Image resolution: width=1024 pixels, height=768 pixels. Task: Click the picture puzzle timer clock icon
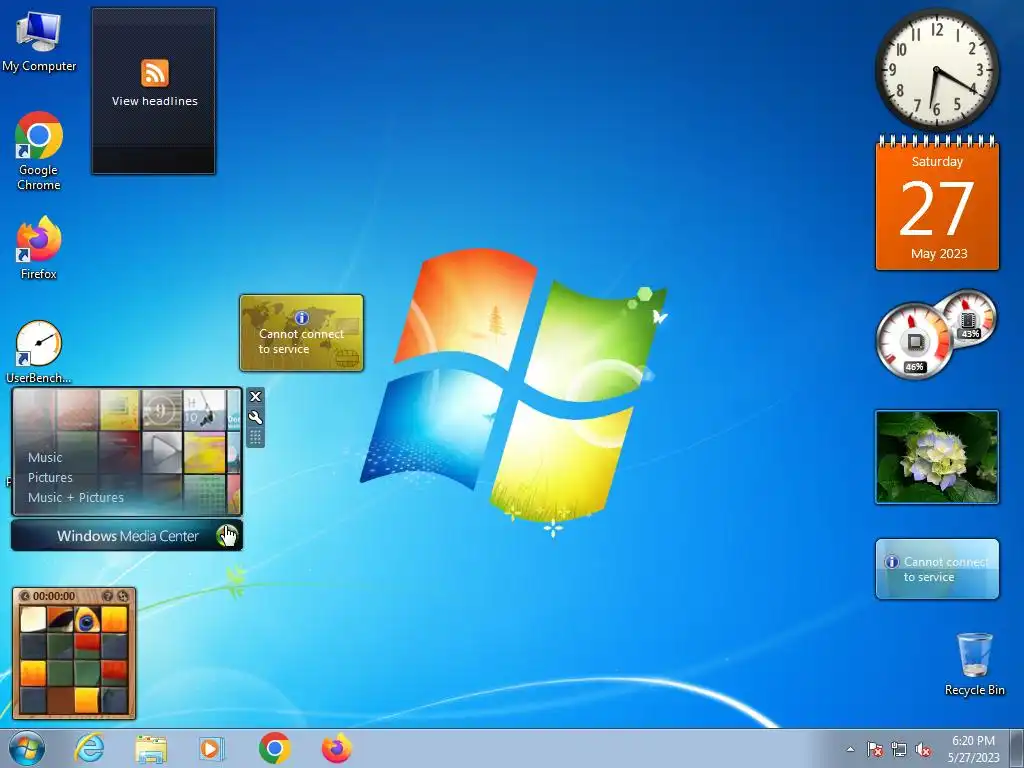click(x=25, y=596)
